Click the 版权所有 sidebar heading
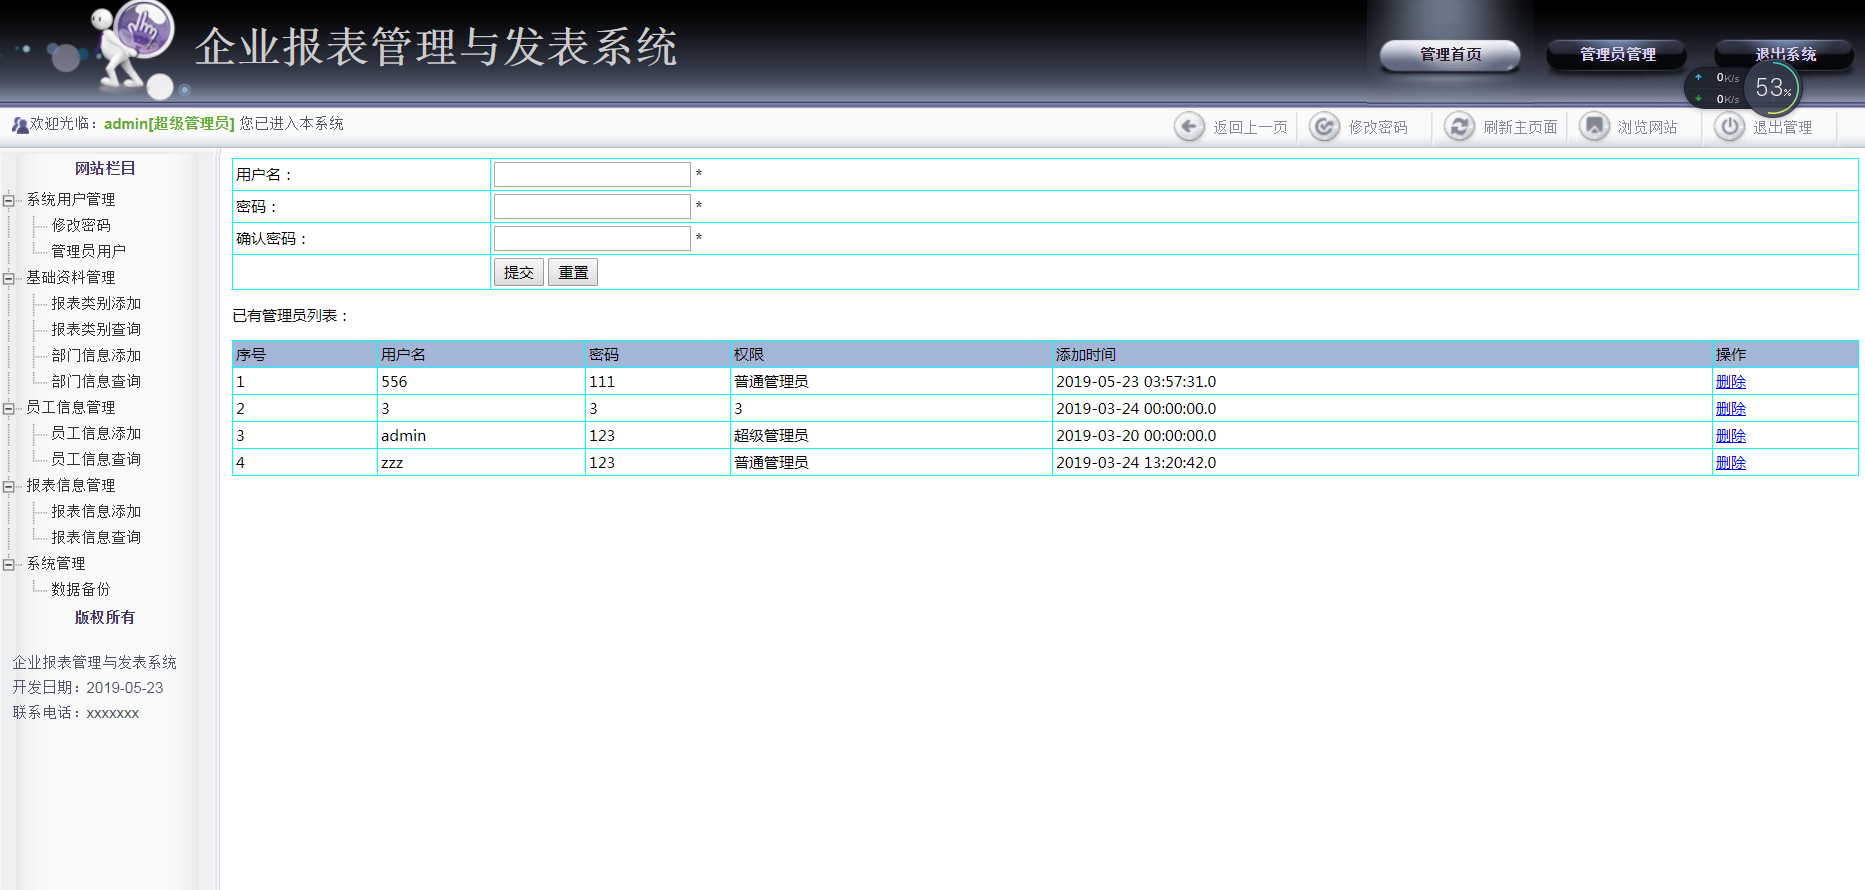Screen dimensions: 1865x890 [105, 617]
